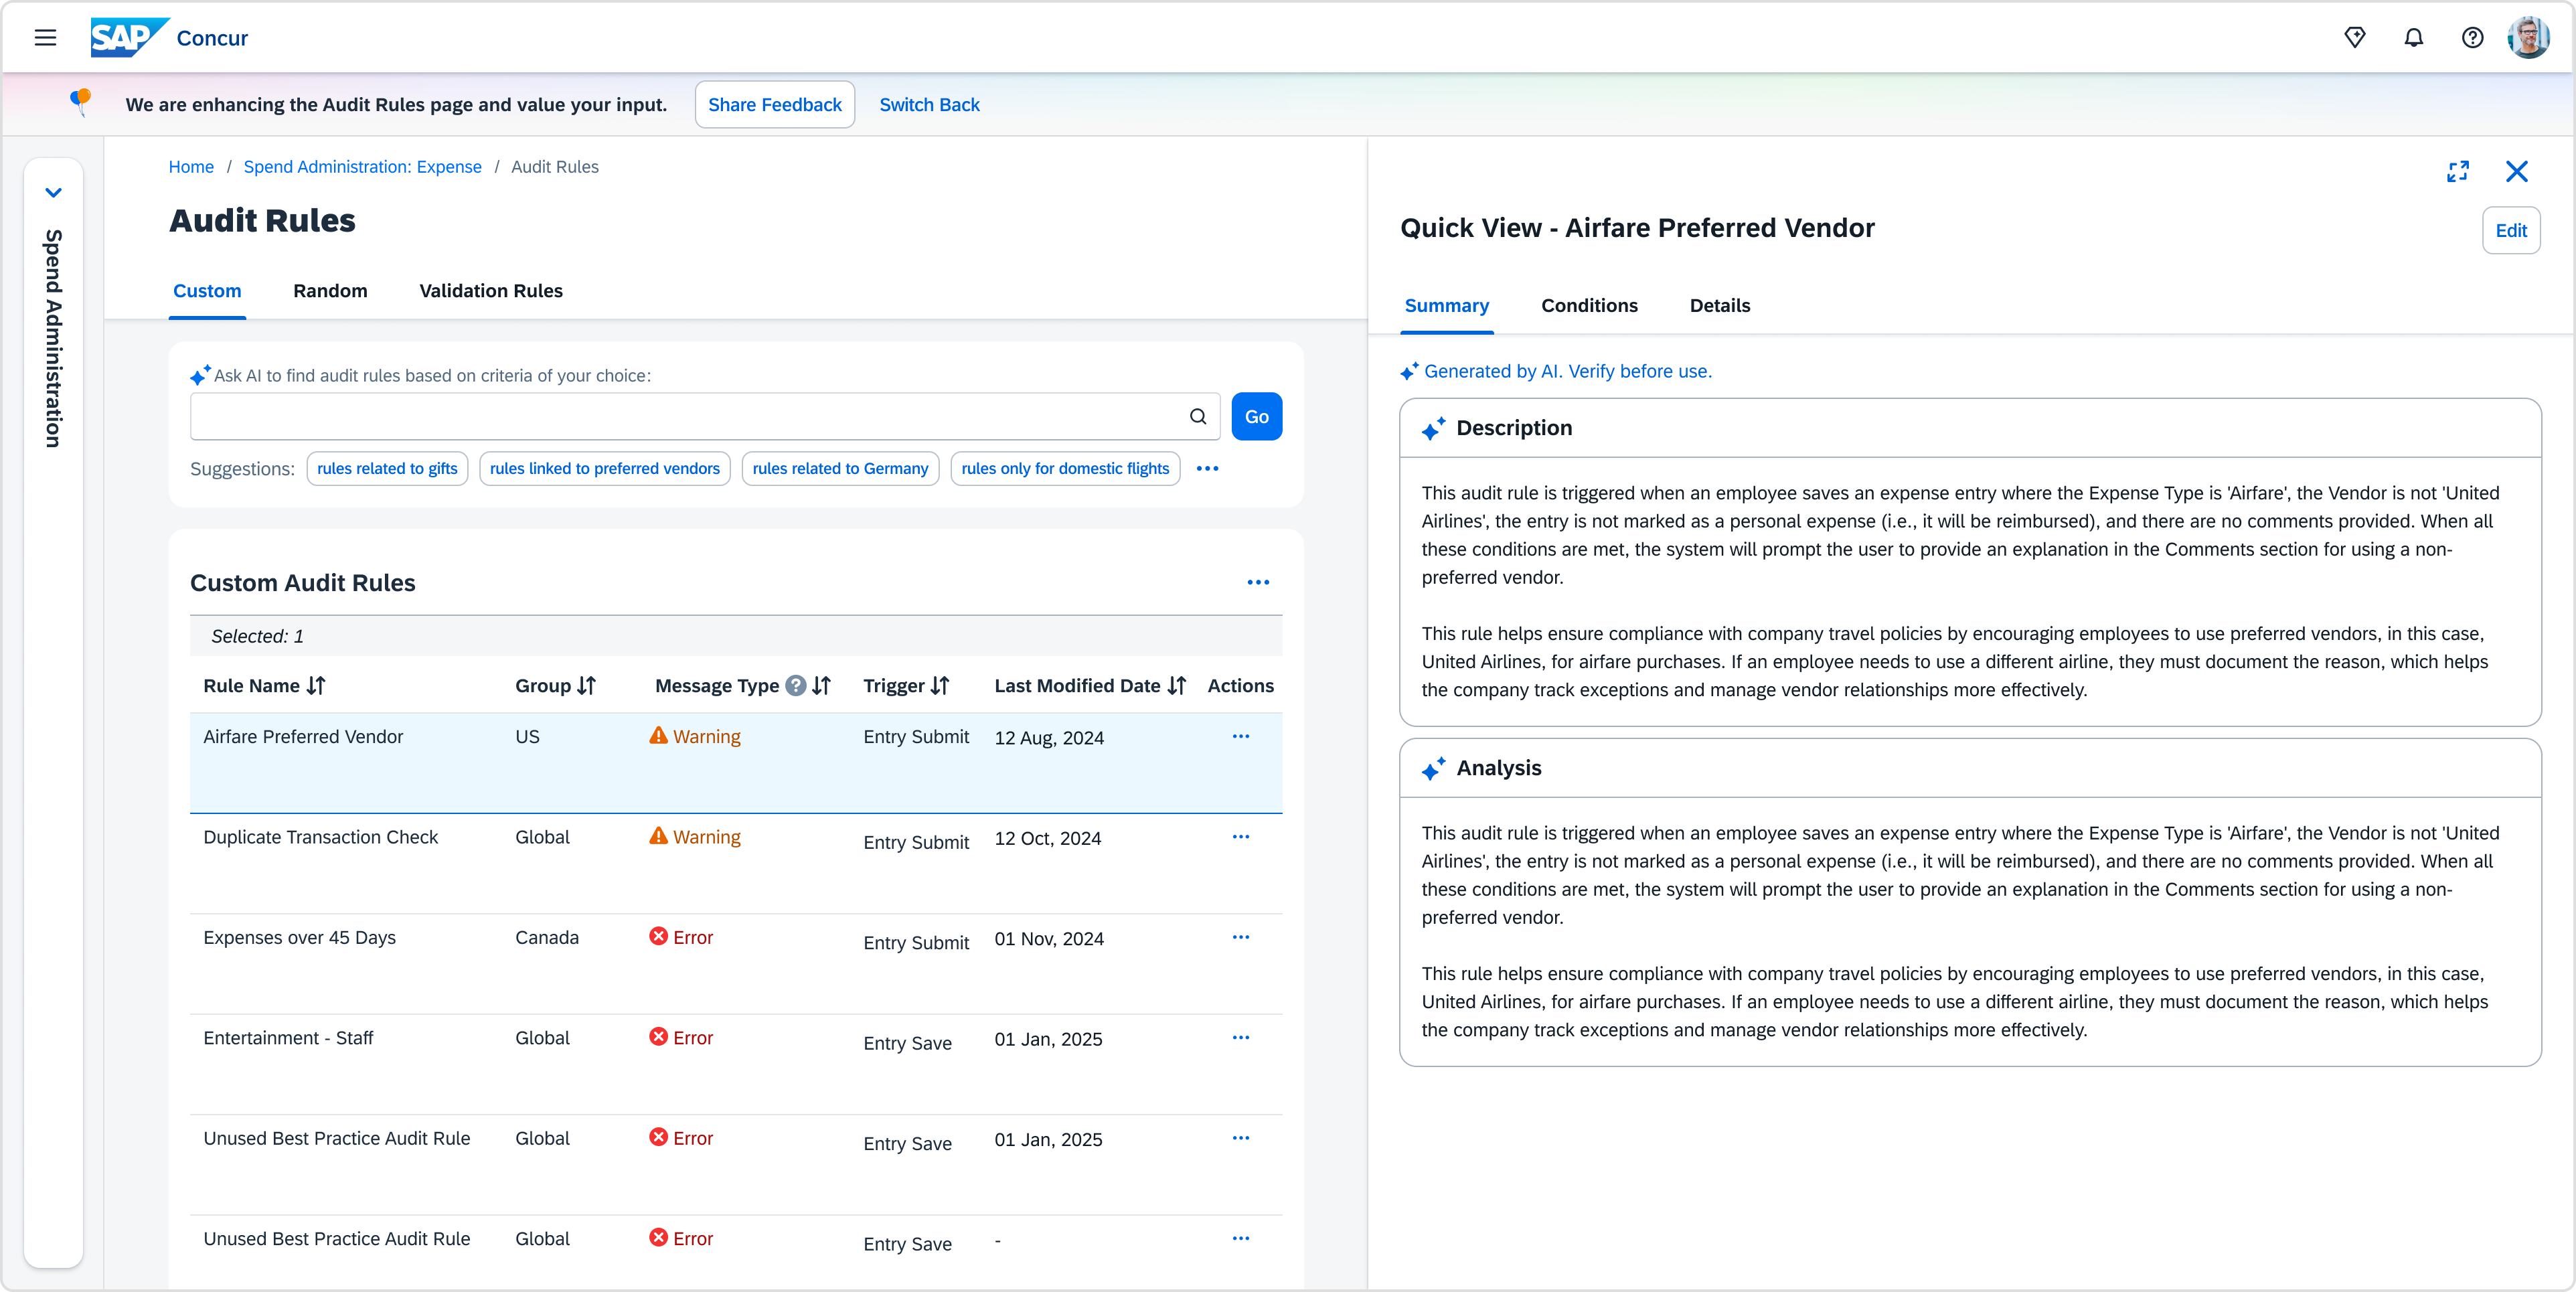Follow the Spend Administration: Expense breadcrumb
This screenshot has width=2576, height=1292.
tap(362, 167)
